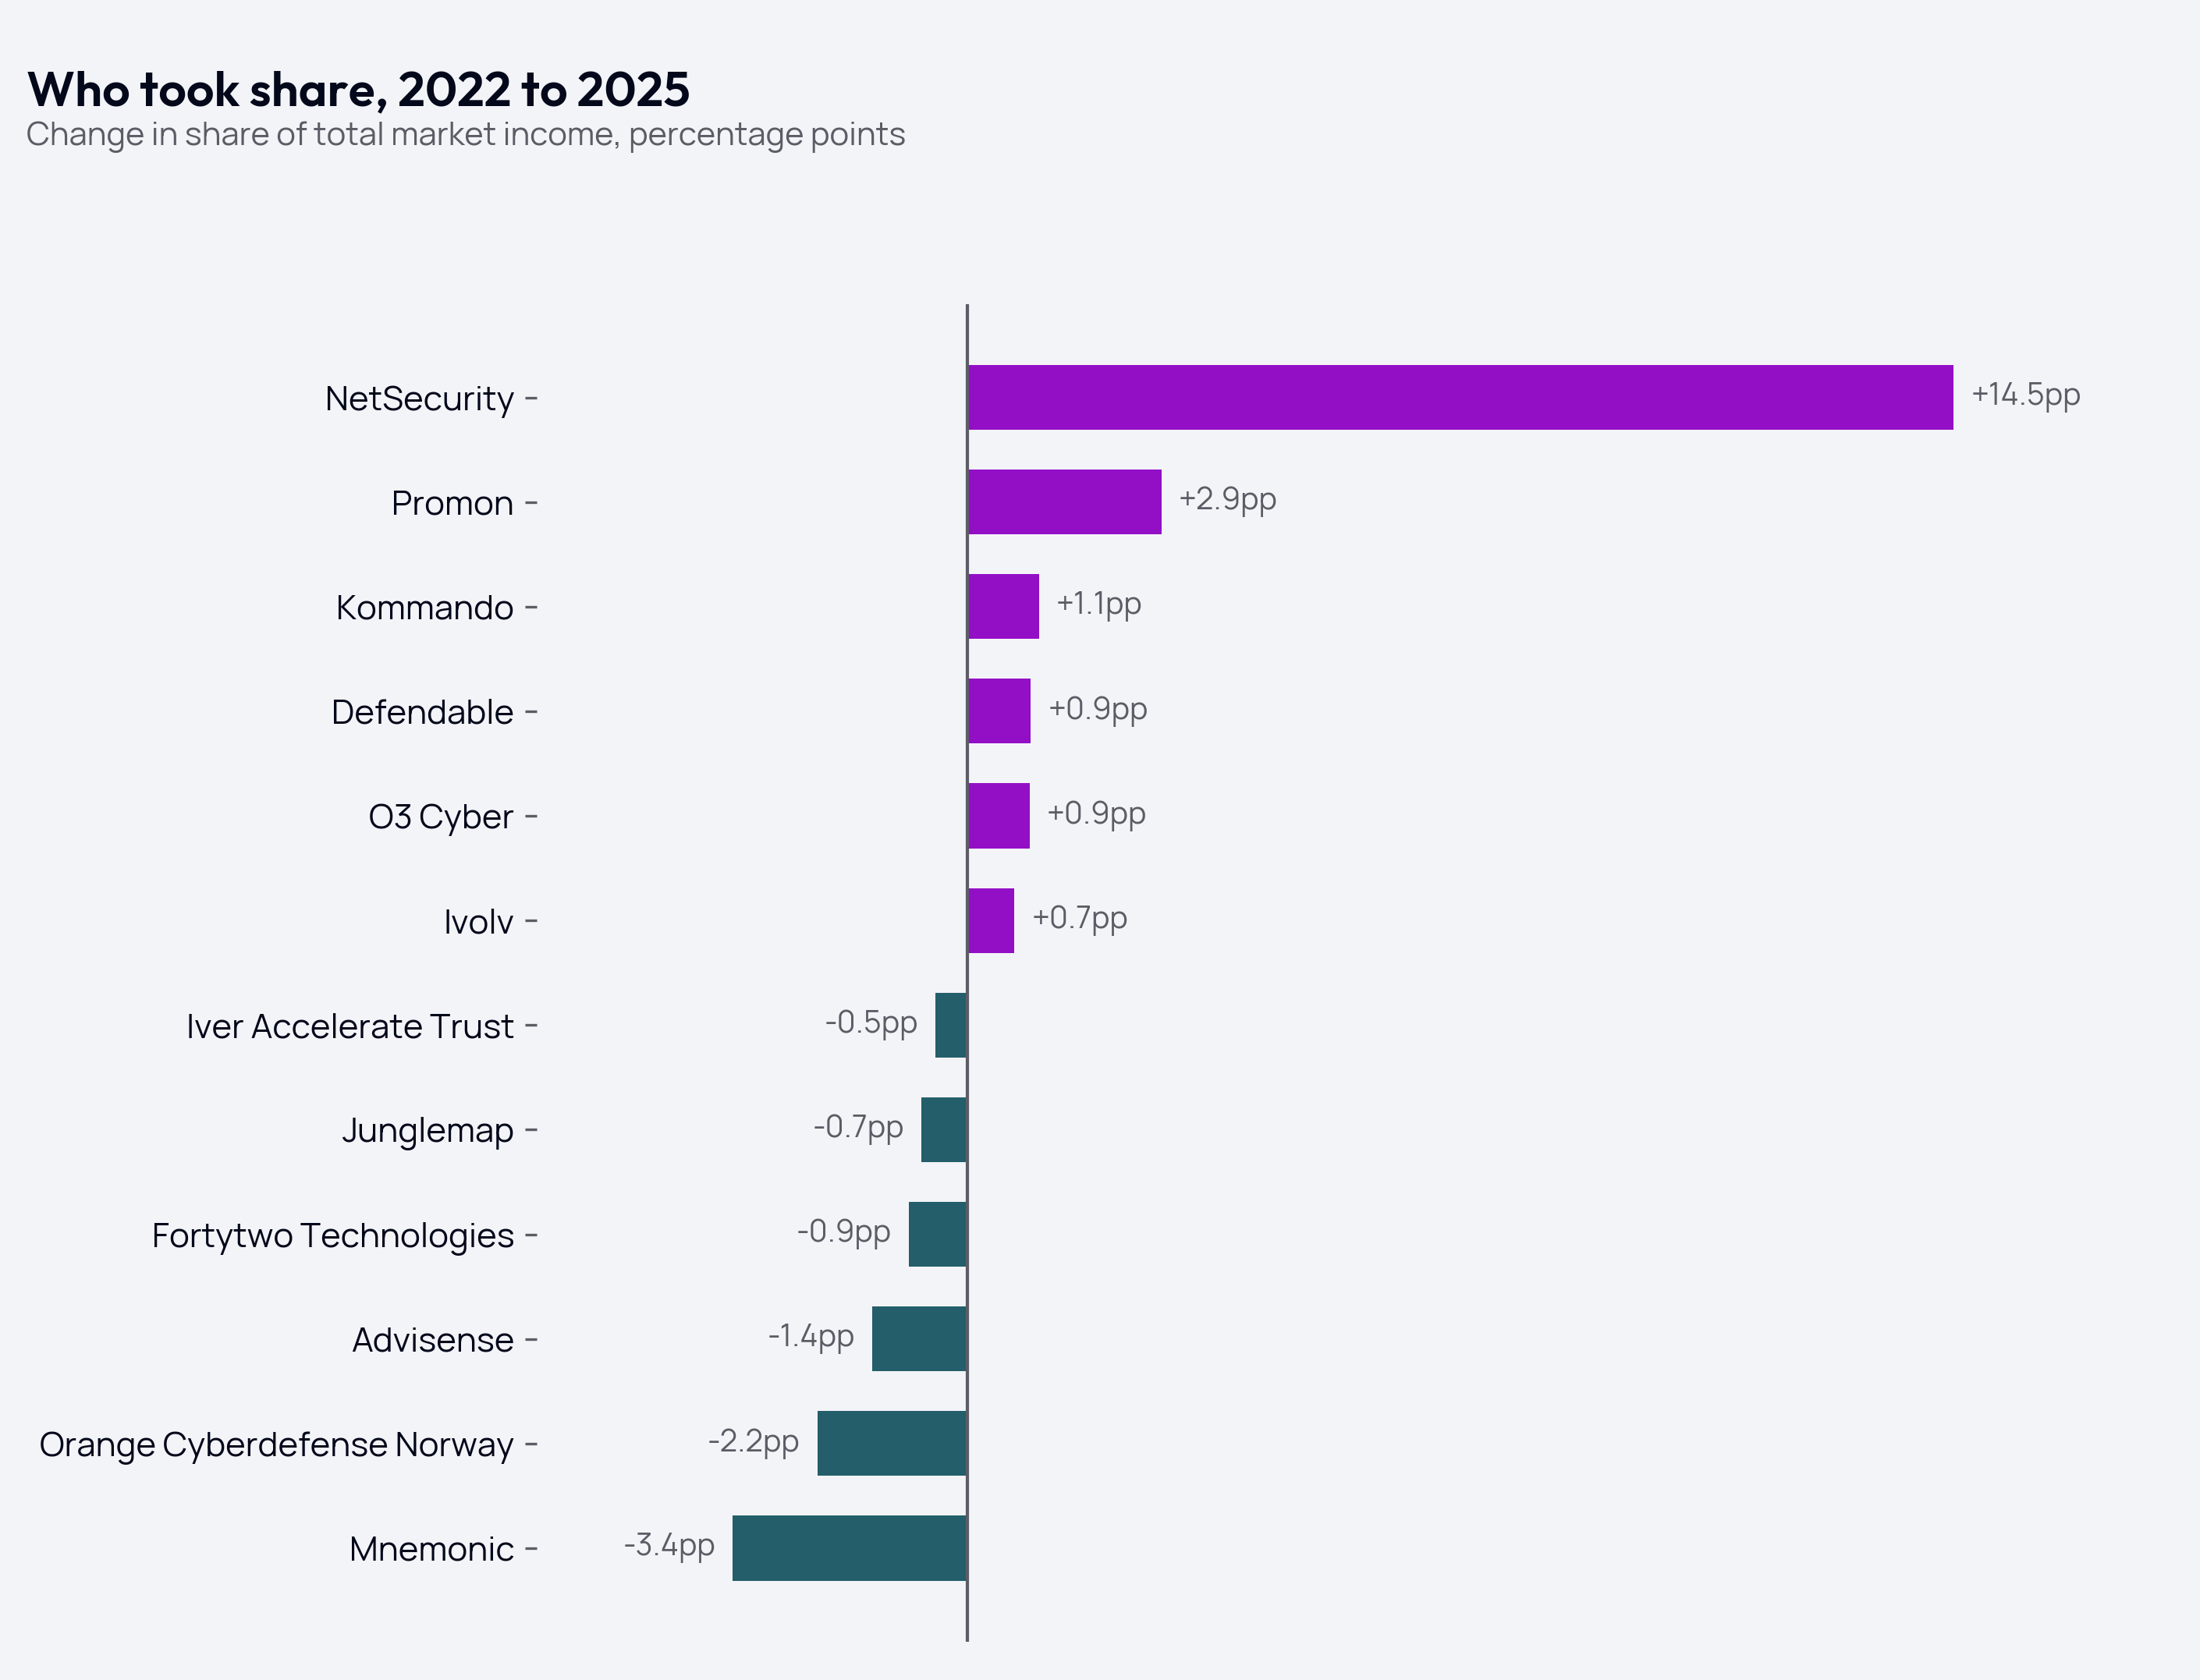Select the -0.7pp value in the Junglemap row
The image size is (2200, 1680).
[858, 1127]
